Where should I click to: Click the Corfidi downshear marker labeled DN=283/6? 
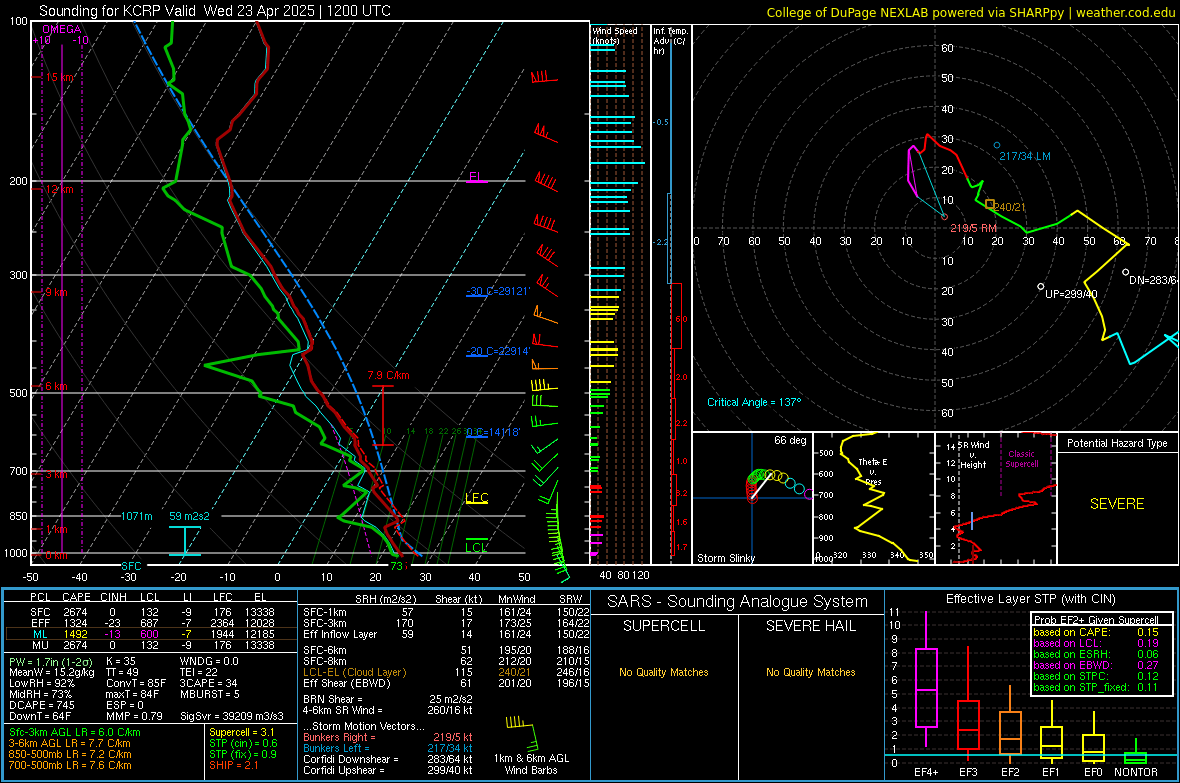click(x=1126, y=273)
